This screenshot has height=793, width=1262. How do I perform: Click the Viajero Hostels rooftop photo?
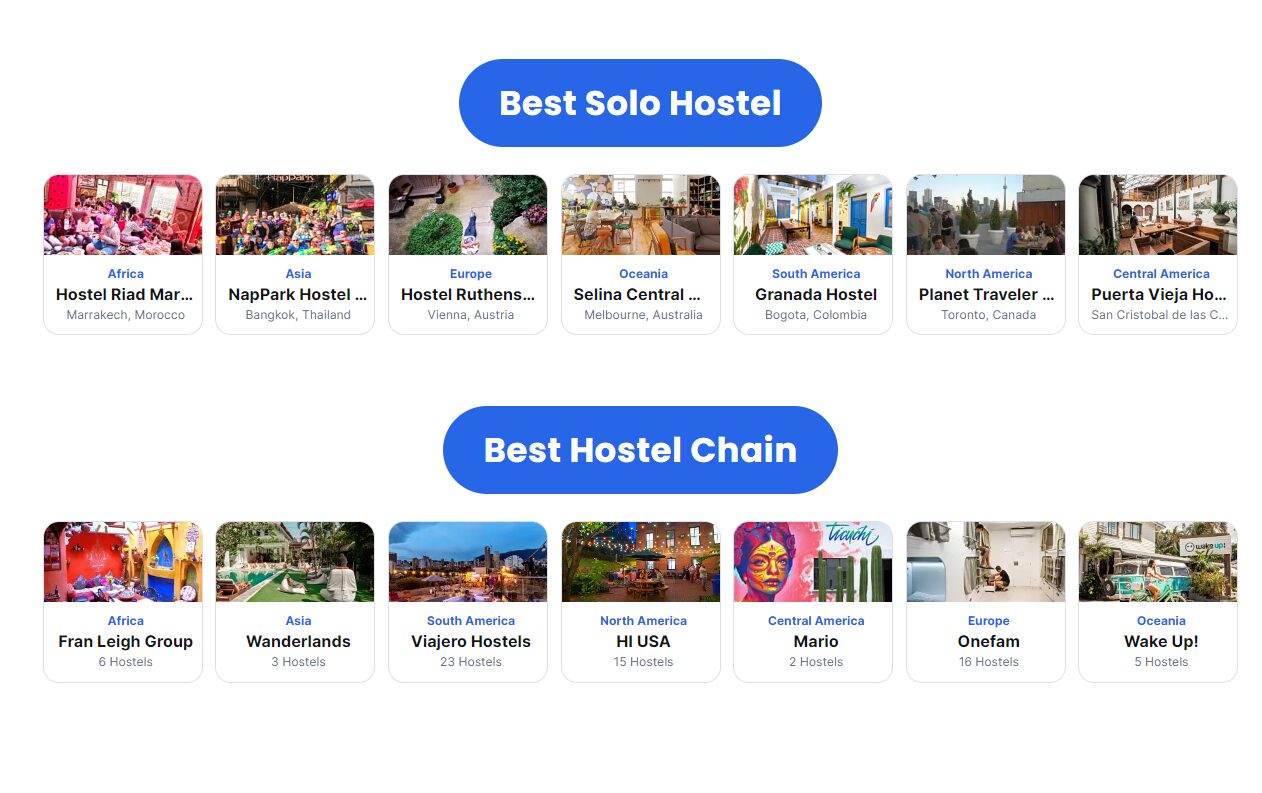pyautogui.click(x=467, y=561)
